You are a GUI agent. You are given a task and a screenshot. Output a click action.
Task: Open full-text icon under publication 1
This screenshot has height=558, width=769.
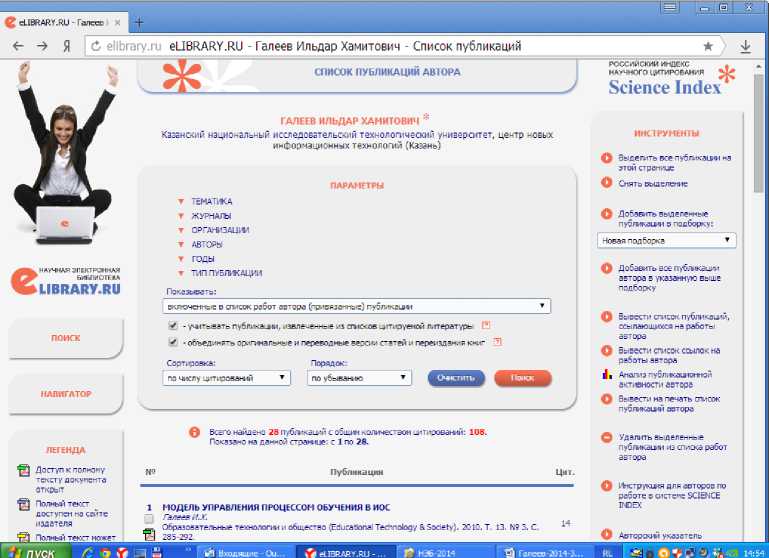pyautogui.click(x=149, y=534)
